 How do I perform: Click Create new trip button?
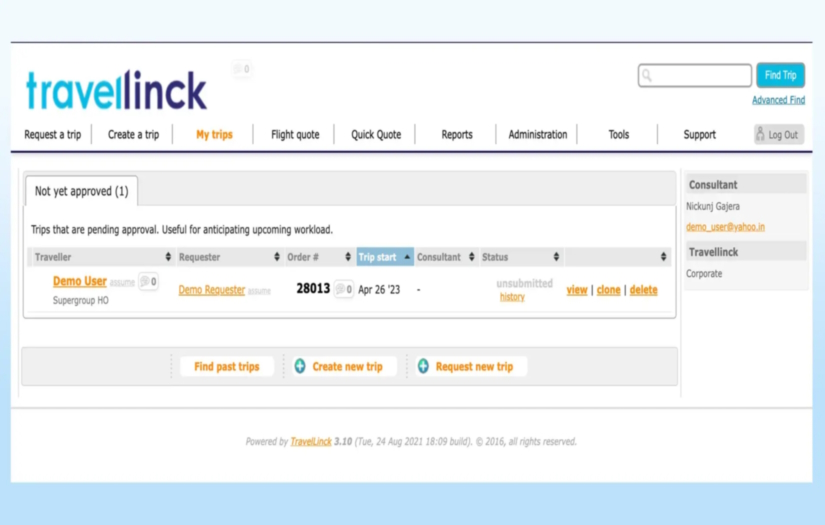click(345, 366)
